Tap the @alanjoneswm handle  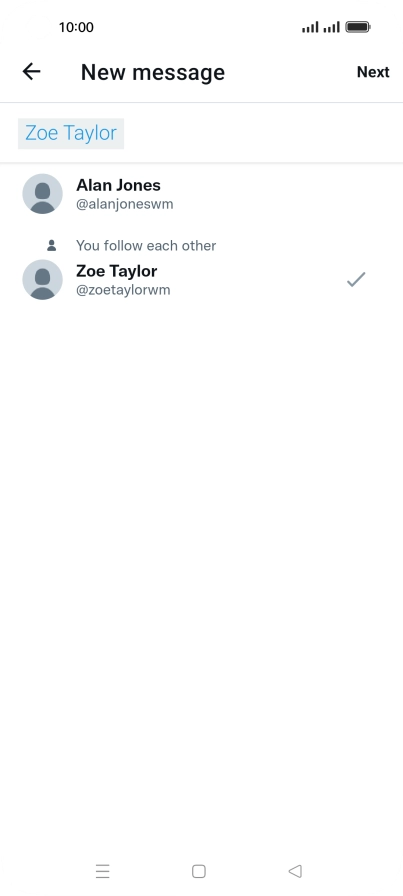[x=125, y=204]
